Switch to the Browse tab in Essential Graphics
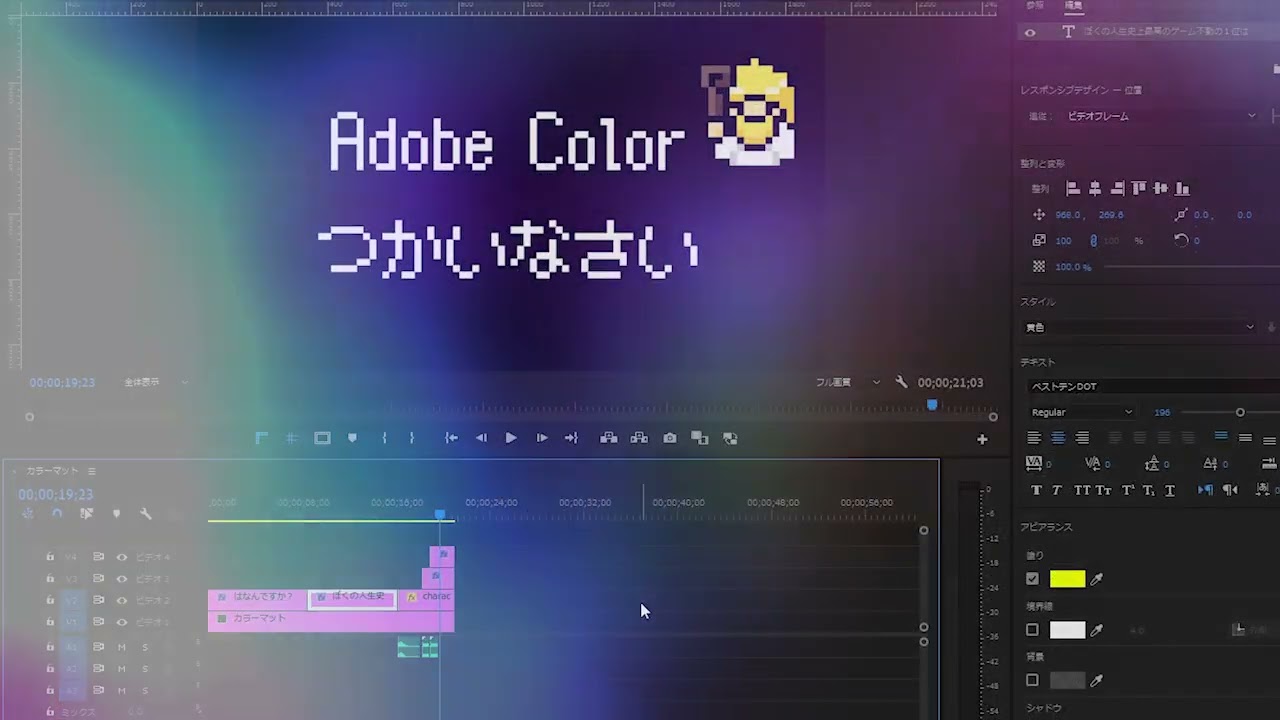The height and width of the screenshot is (720, 1280). (x=1035, y=6)
